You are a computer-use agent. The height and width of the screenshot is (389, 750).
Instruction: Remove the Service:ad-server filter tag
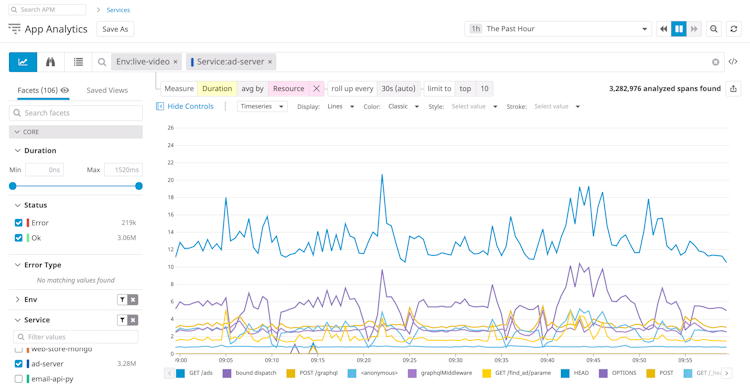point(270,62)
